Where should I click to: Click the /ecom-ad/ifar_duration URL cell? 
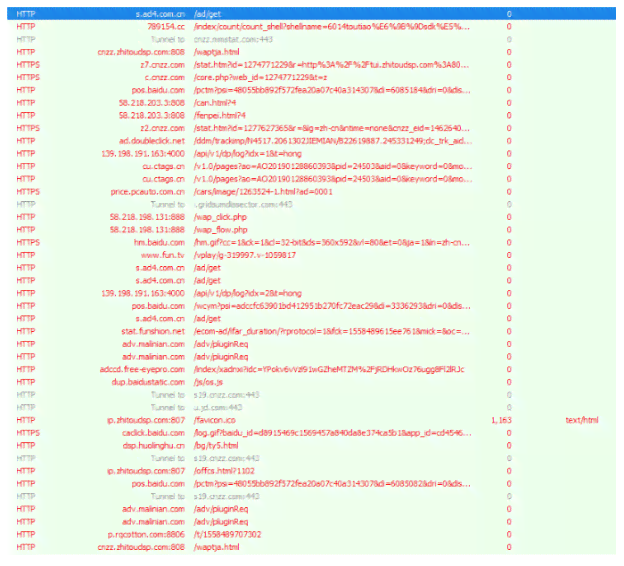(332, 332)
